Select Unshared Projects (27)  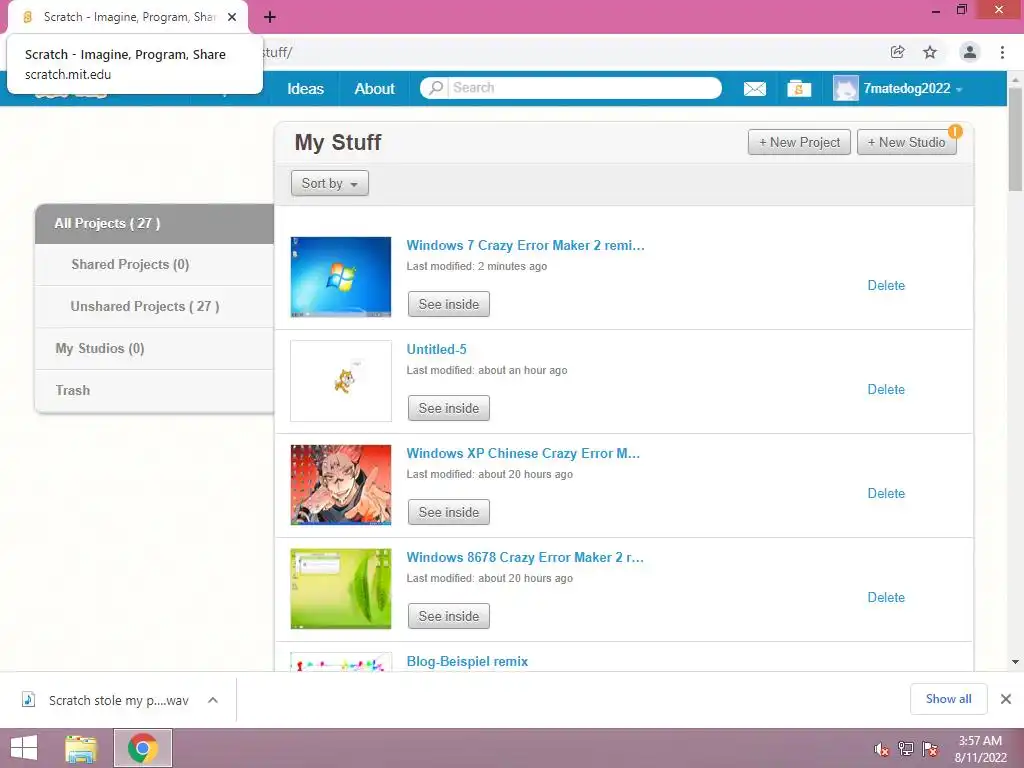click(154, 306)
